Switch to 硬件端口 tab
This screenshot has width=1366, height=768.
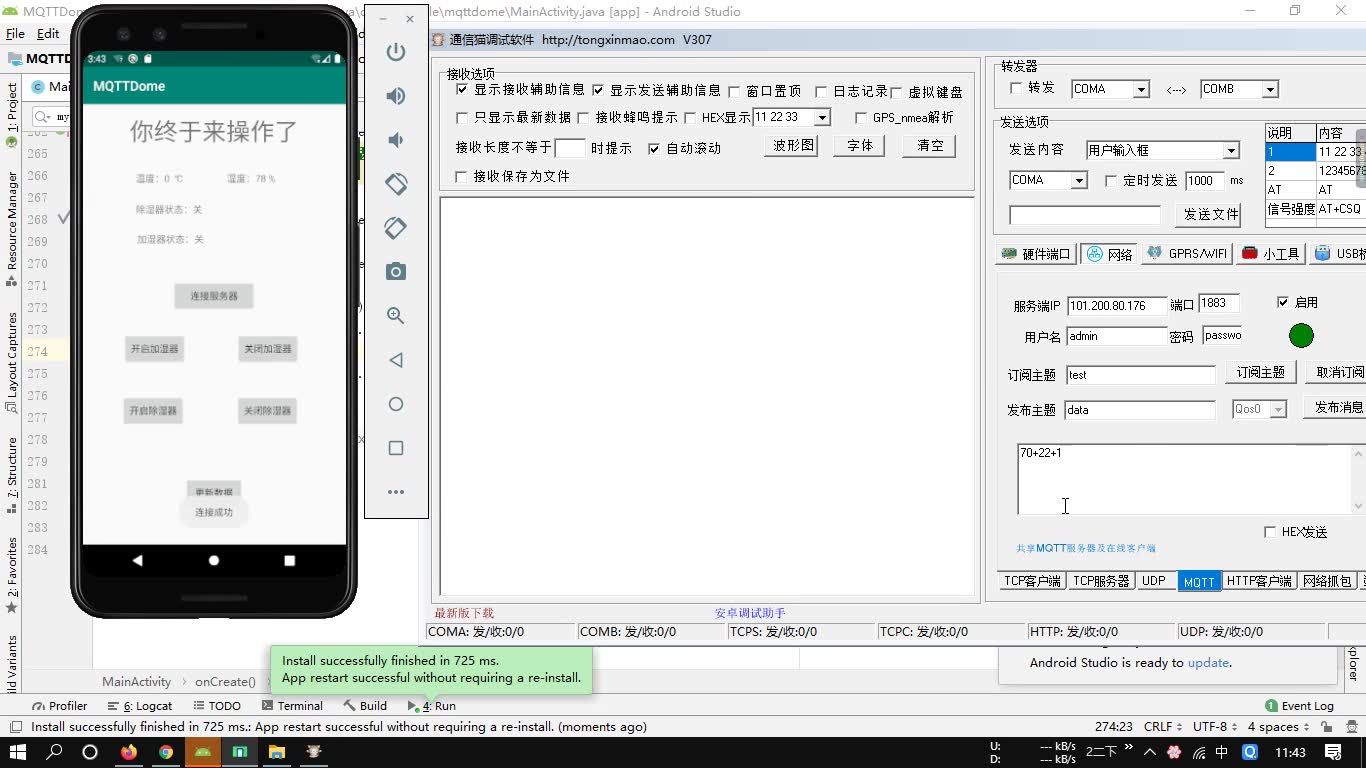point(1036,254)
